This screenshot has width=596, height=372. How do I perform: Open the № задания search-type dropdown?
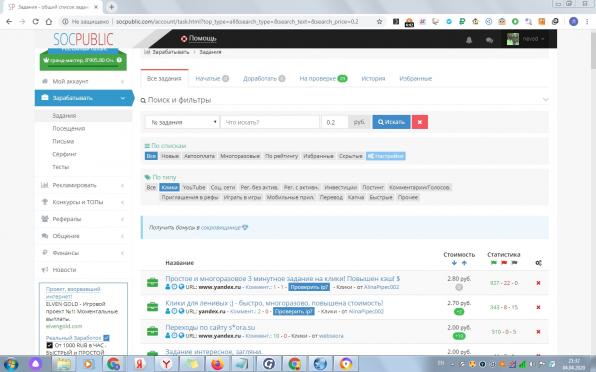[182, 122]
